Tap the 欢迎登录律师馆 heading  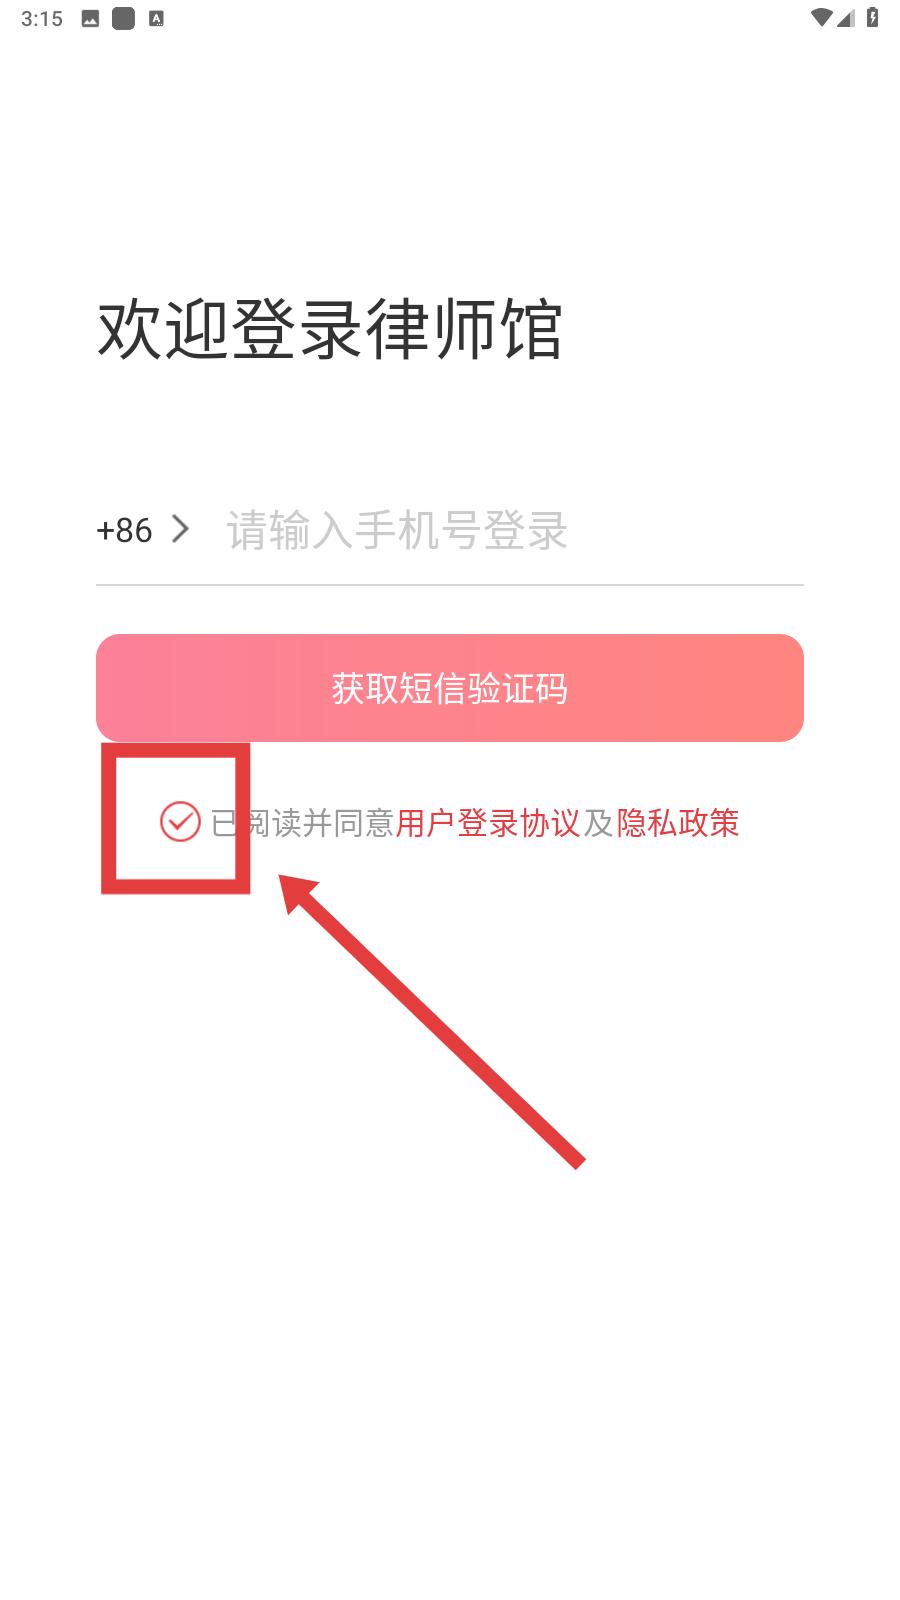point(330,328)
